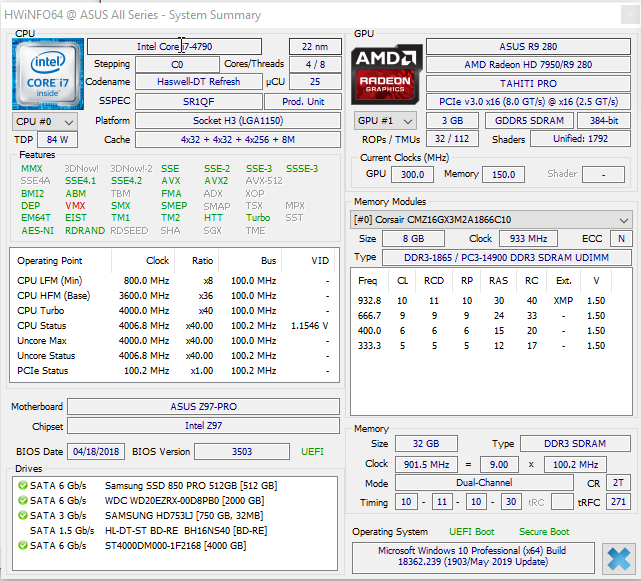Click the 84 W TDP value
Screen dimensions: 641x581
click(x=57, y=139)
